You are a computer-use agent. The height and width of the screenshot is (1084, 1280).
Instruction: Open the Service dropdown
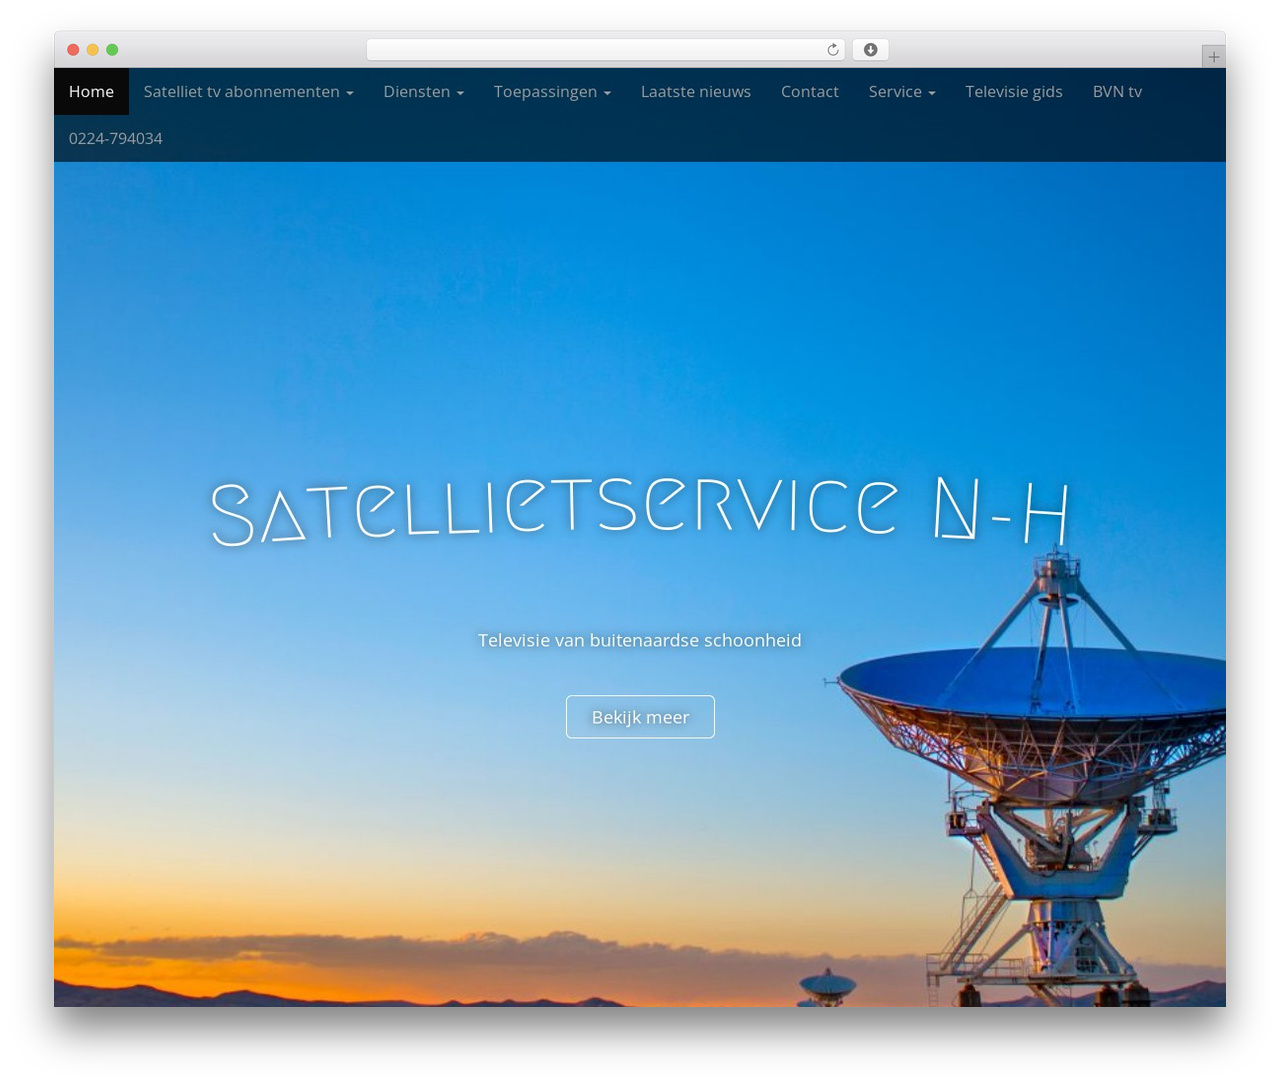902,92
